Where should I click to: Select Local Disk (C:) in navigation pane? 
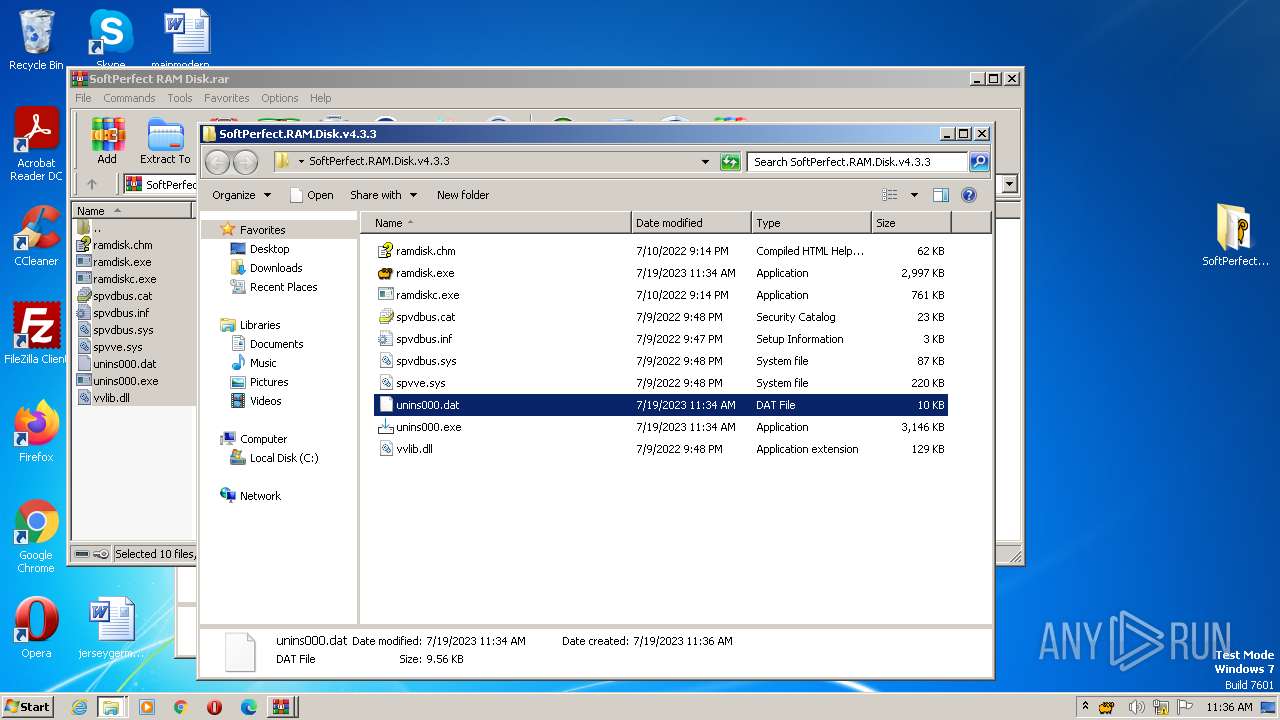(x=283, y=458)
